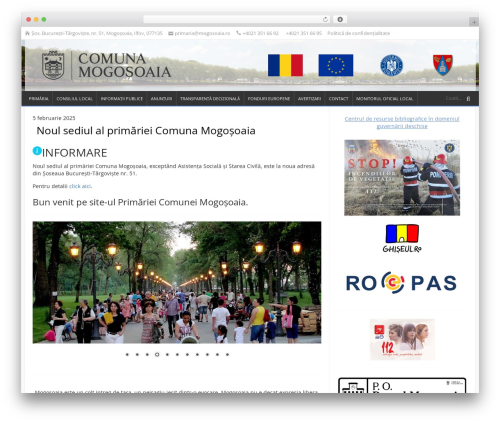Image resolution: width=500 pixels, height=423 pixels.
Task: Click the +4021 351 66 92 phone number
Action: (x=260, y=33)
